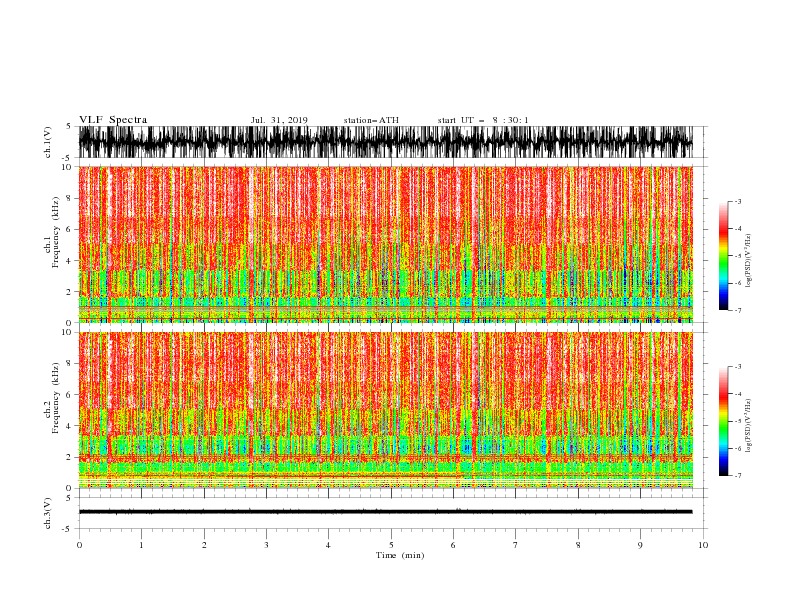The image size is (792, 612).
Task: Click tick label "9" on Time axis
Action: pyautogui.click(x=640, y=545)
